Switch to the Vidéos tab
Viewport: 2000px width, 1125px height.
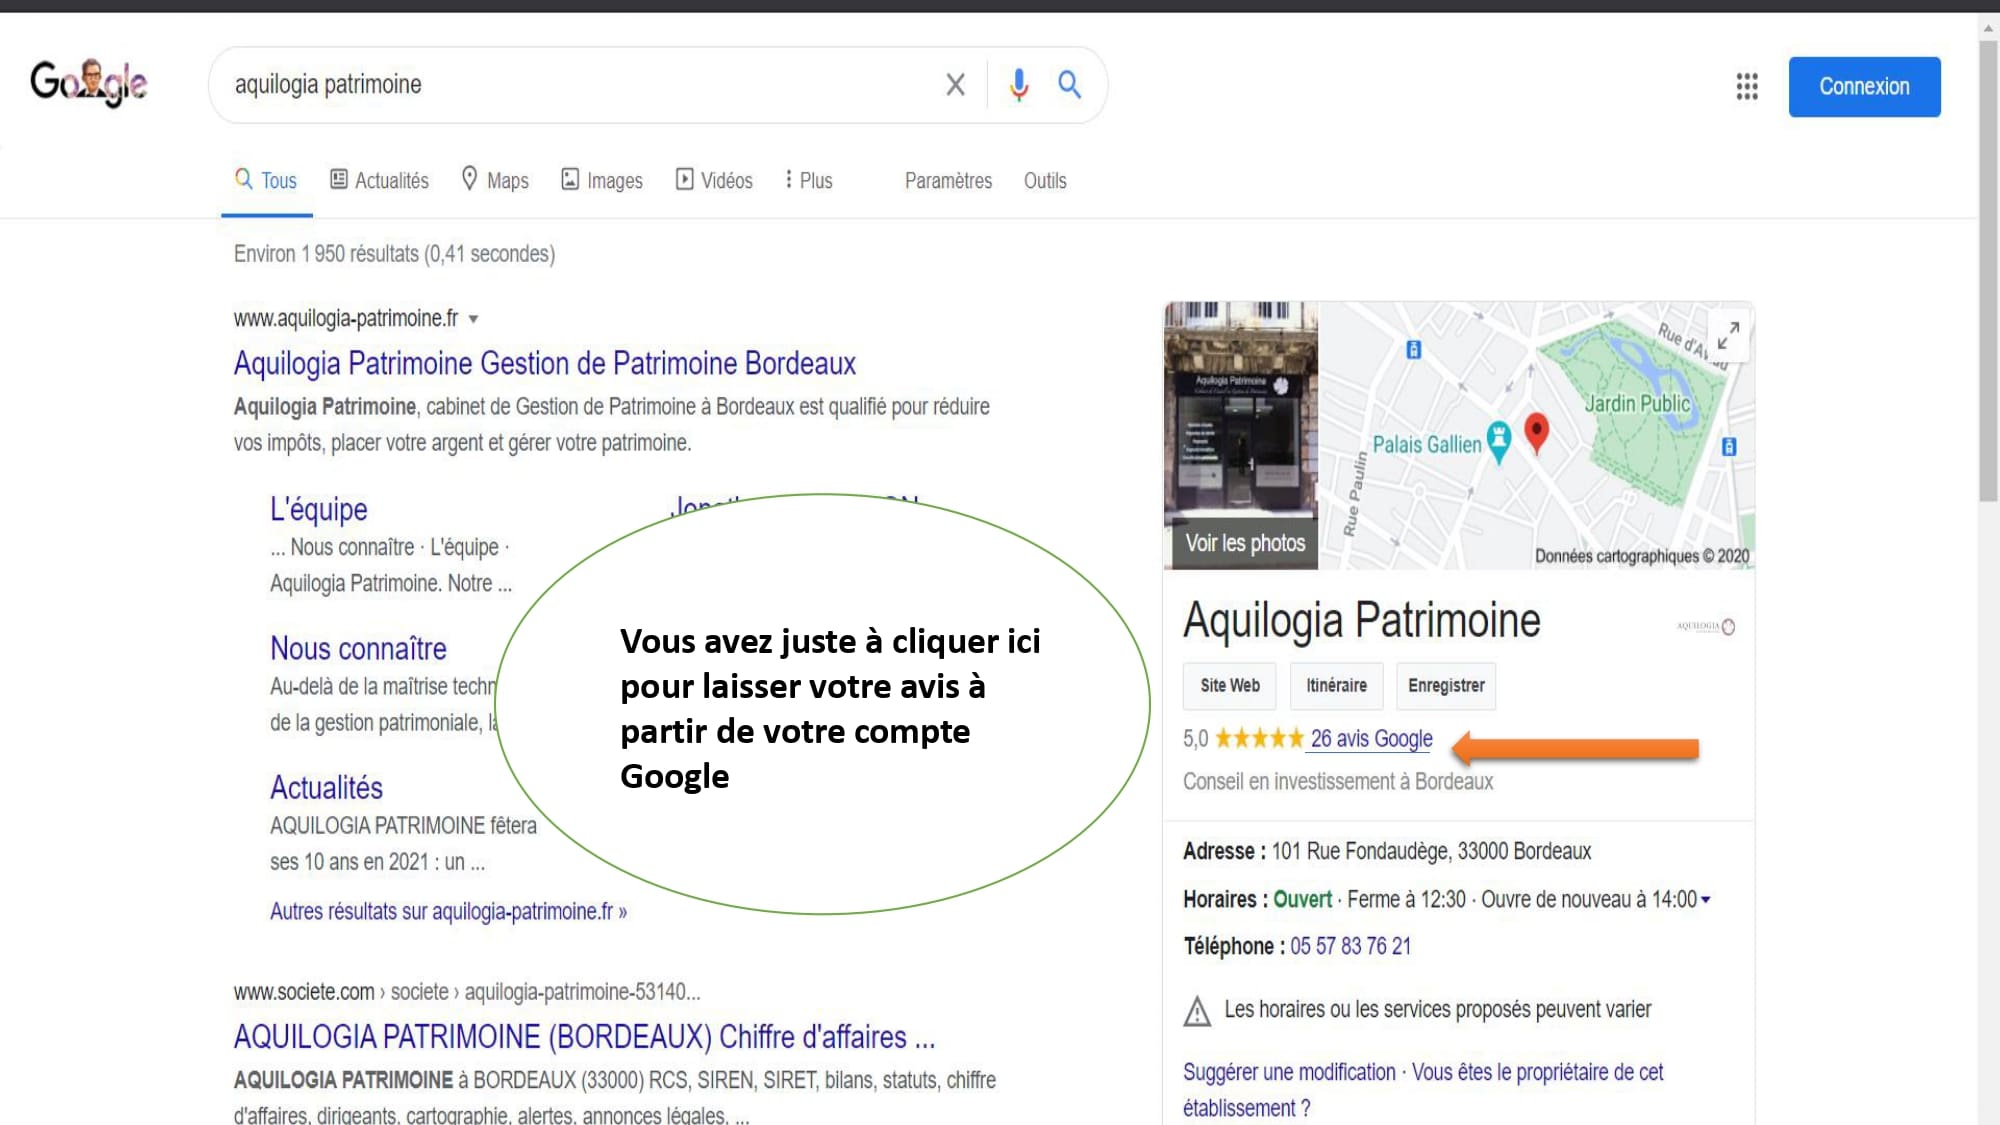pyautogui.click(x=714, y=180)
